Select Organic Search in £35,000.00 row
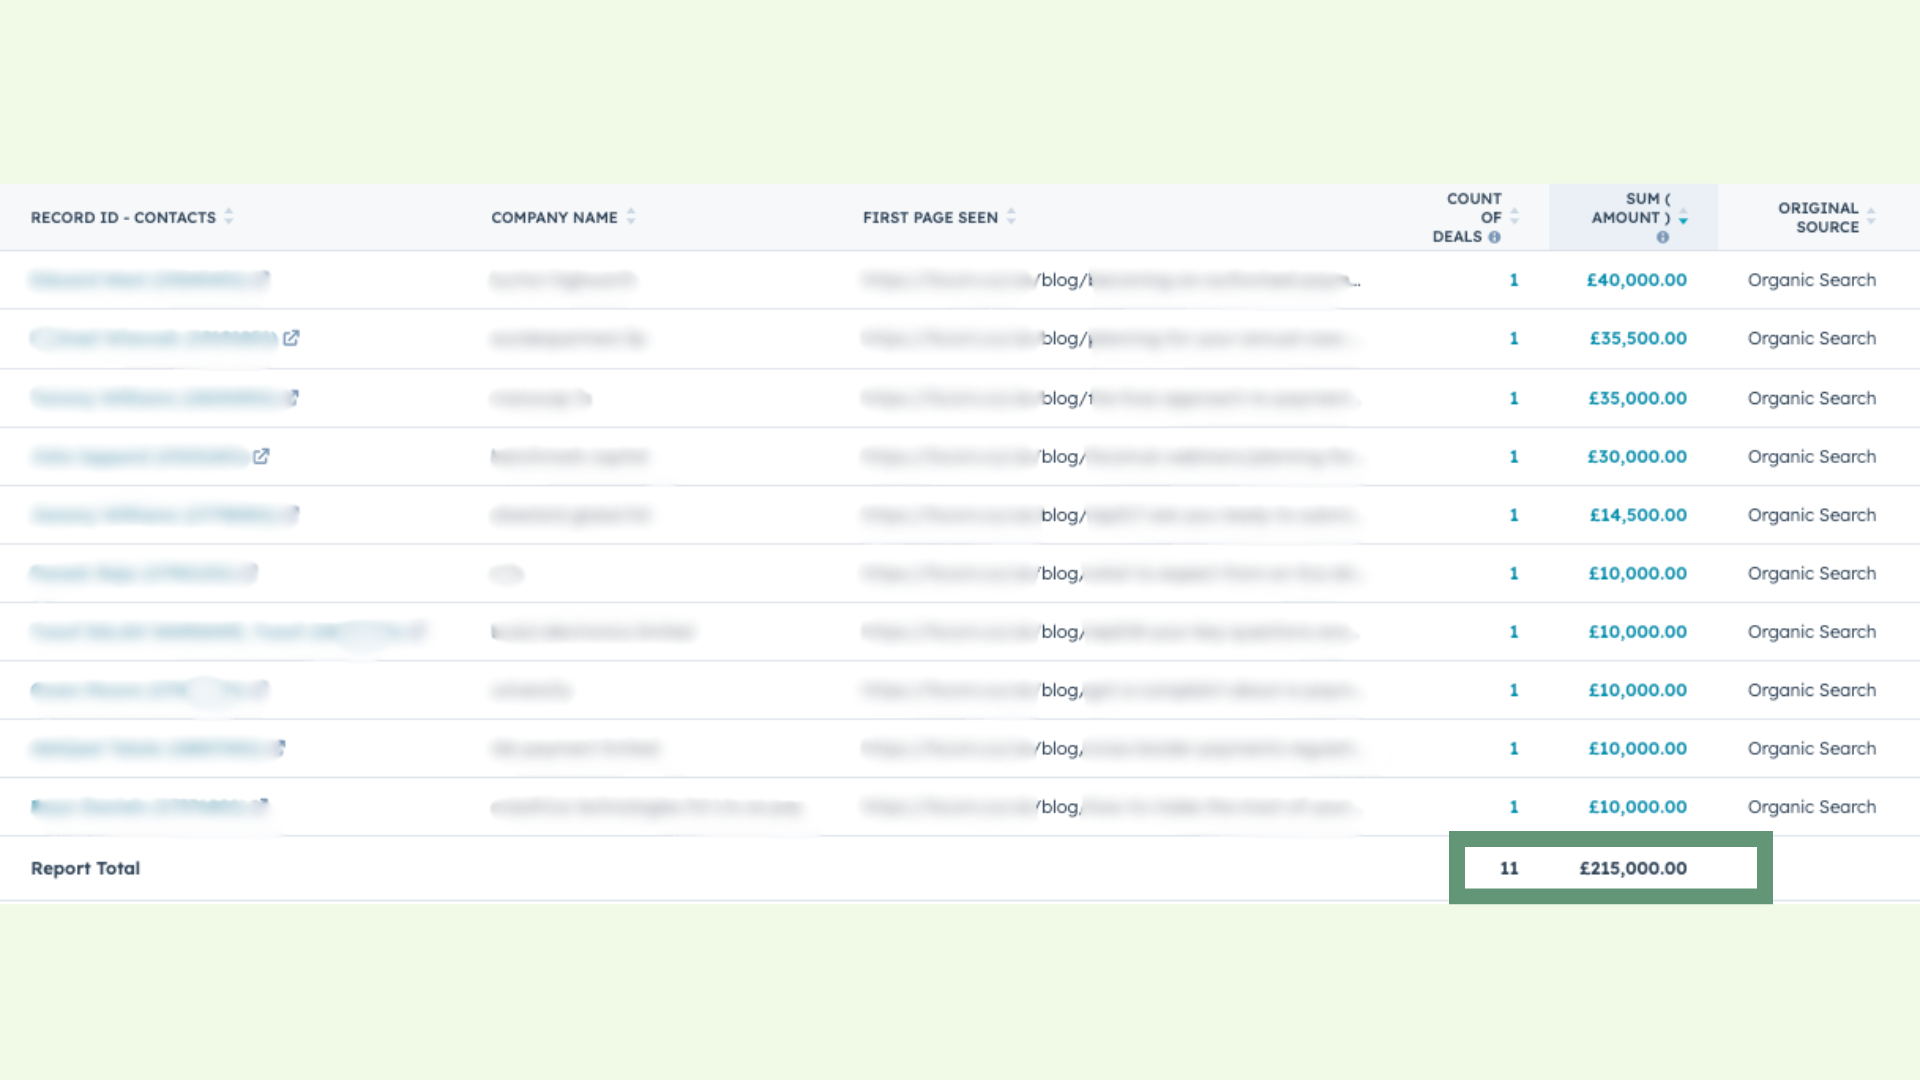The width and height of the screenshot is (1920, 1080). (x=1811, y=398)
